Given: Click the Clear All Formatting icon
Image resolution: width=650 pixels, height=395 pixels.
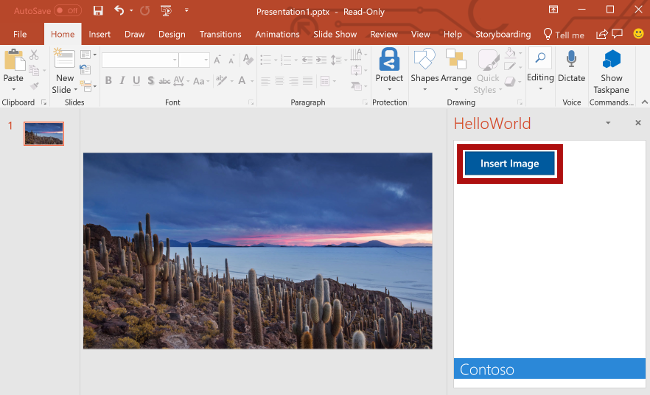Looking at the screenshot, I should pos(248,60).
